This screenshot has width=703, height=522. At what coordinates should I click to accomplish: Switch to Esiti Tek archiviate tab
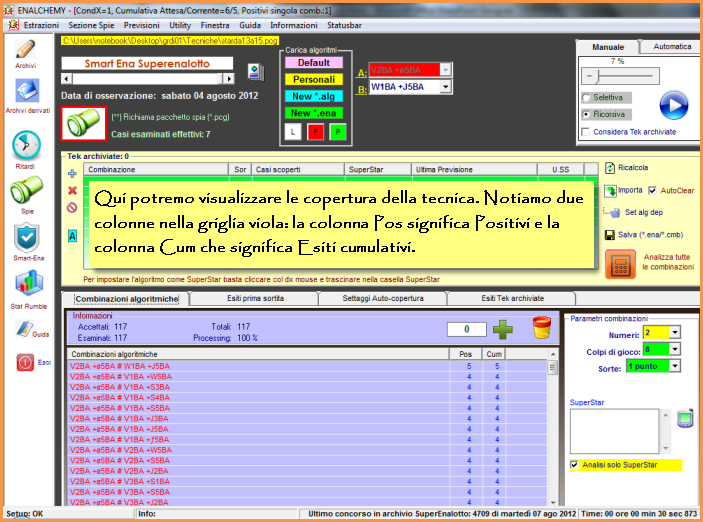(512, 298)
